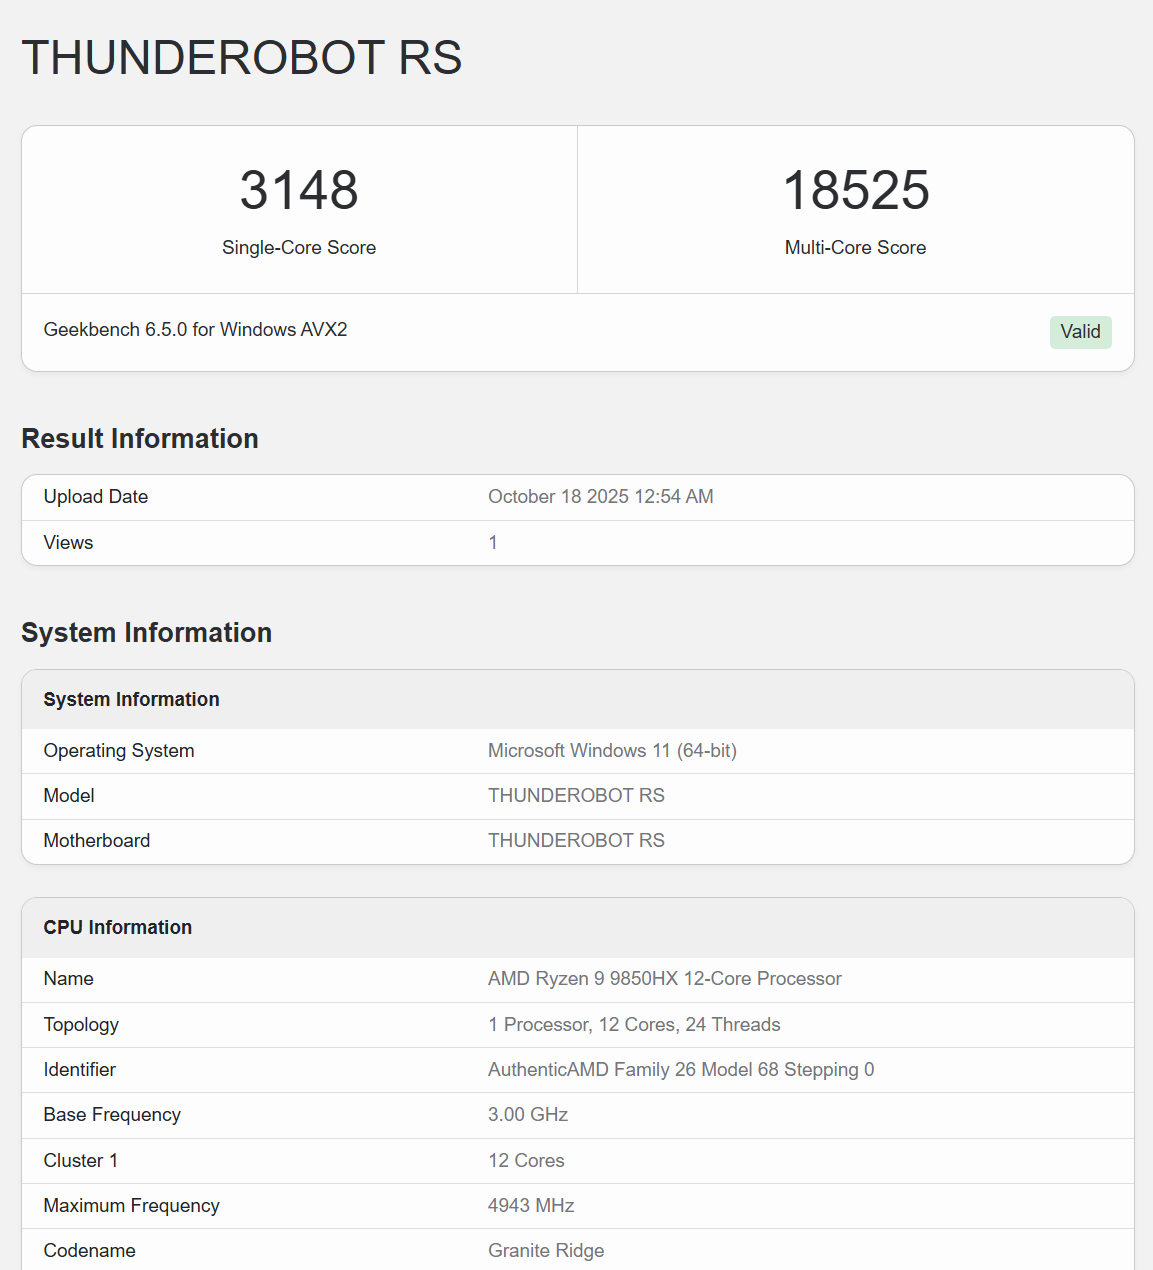Click the System Information table header
The width and height of the screenshot is (1153, 1270).
point(131,700)
